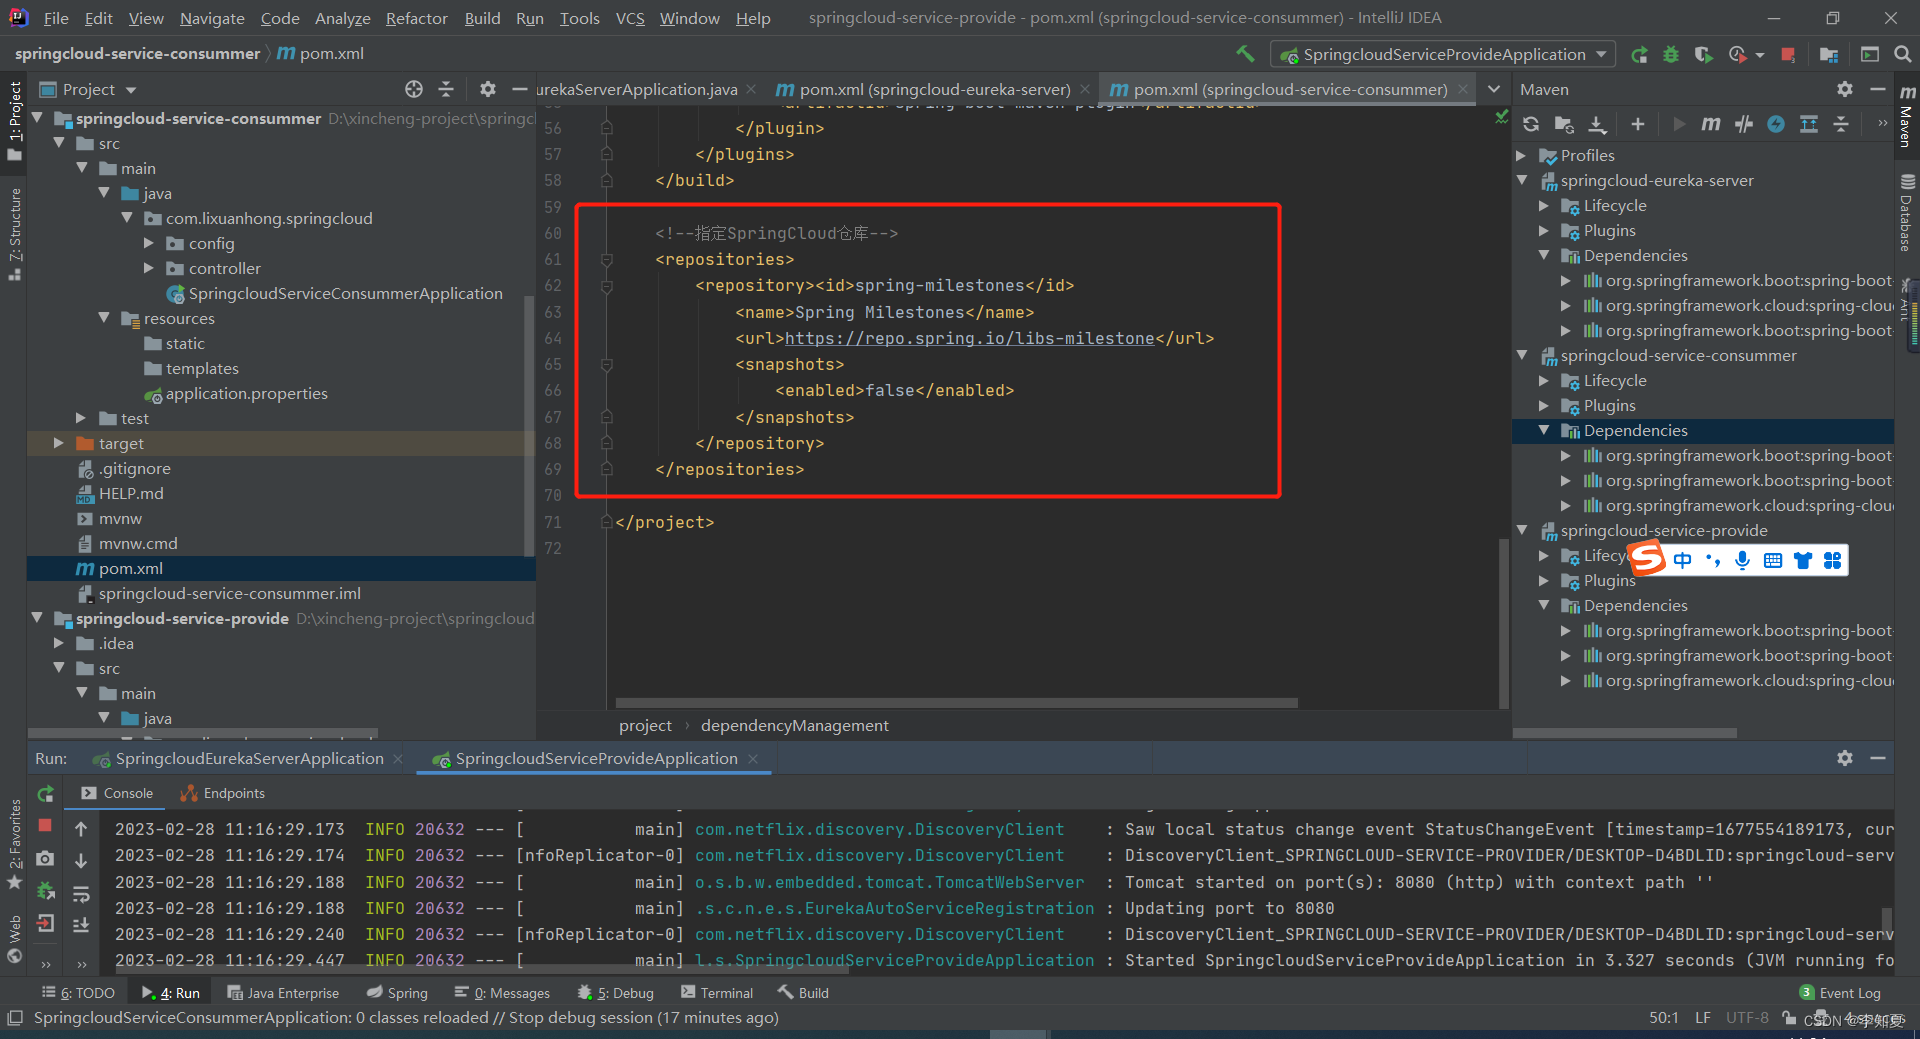Viewport: 1920px width, 1039px height.
Task: Click the Build Project hammer icon
Action: click(x=1245, y=54)
